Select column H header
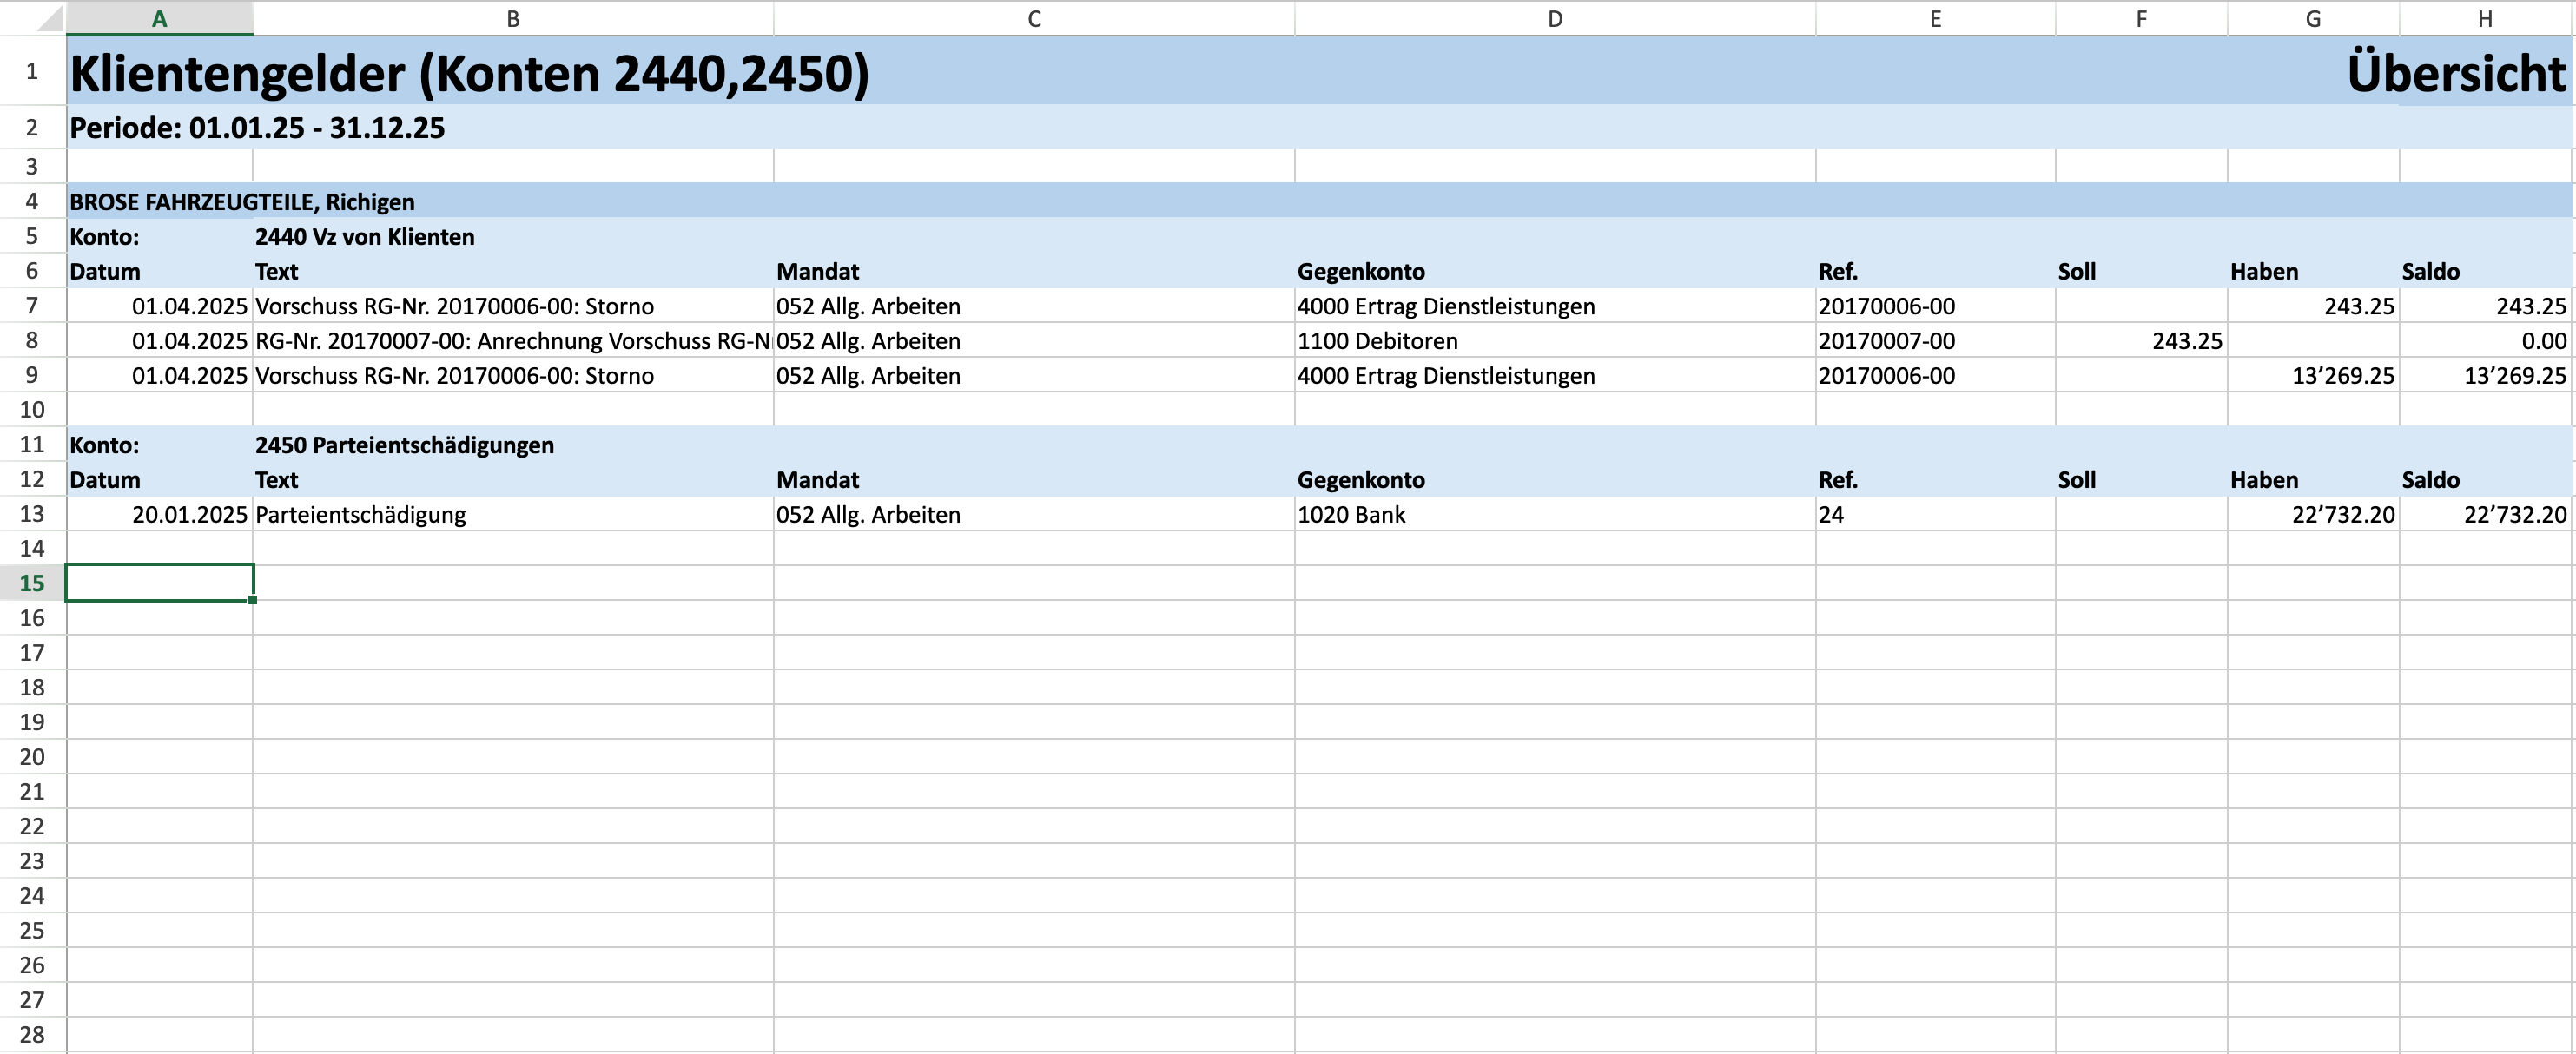This screenshot has width=2576, height=1054. [2485, 19]
